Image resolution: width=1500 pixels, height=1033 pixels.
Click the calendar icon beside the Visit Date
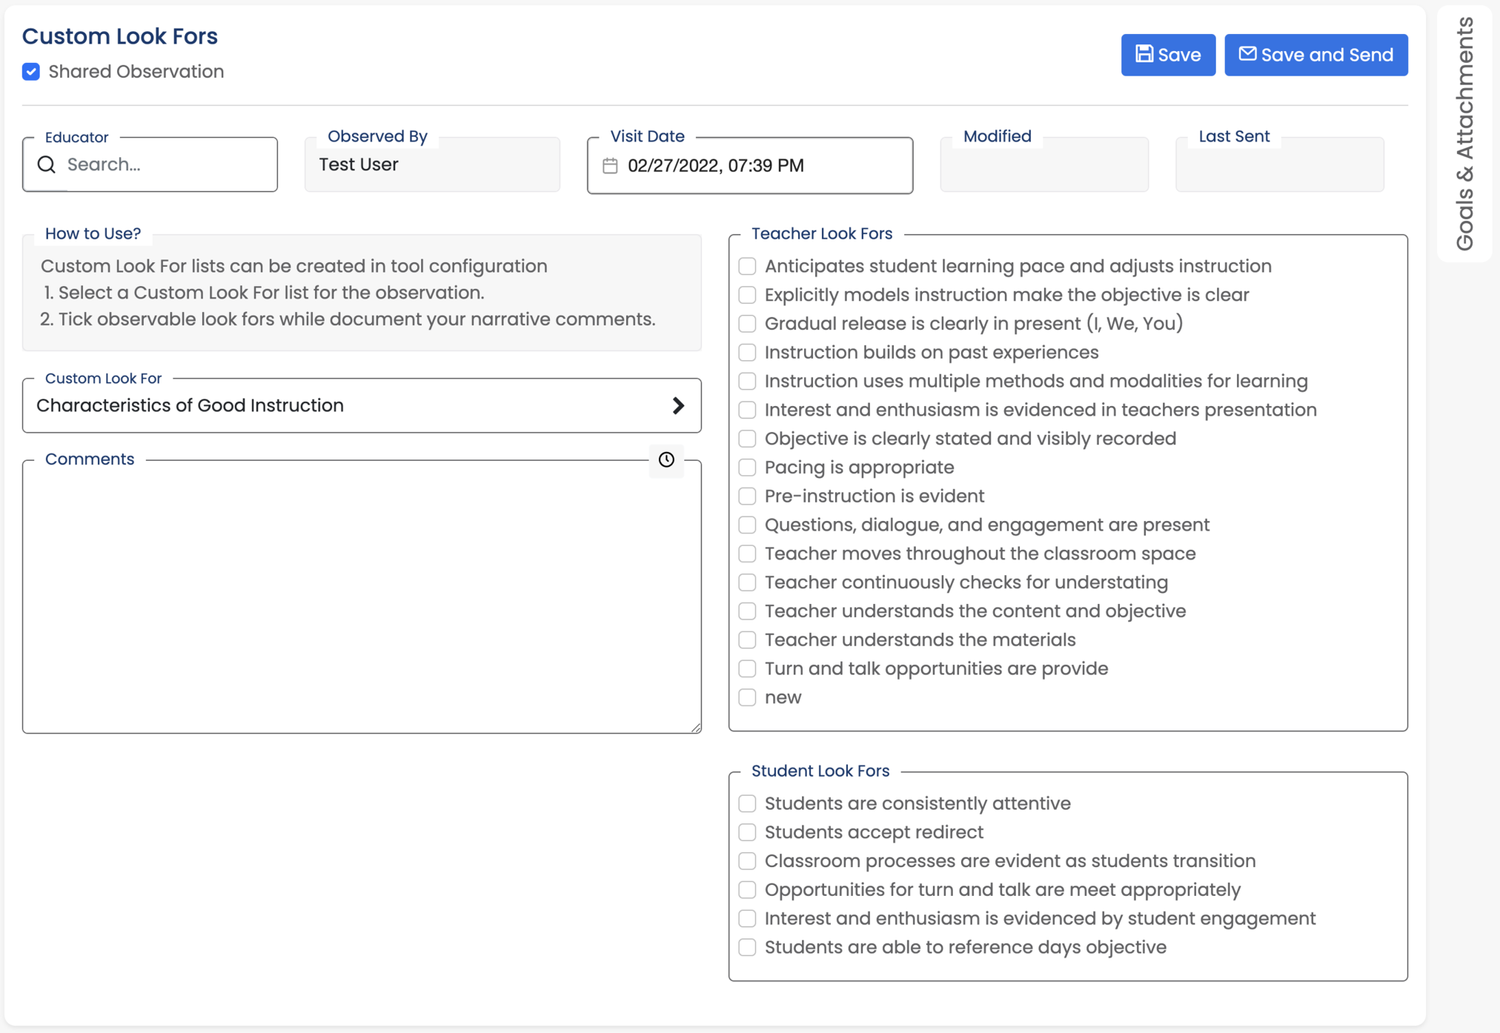(x=612, y=166)
